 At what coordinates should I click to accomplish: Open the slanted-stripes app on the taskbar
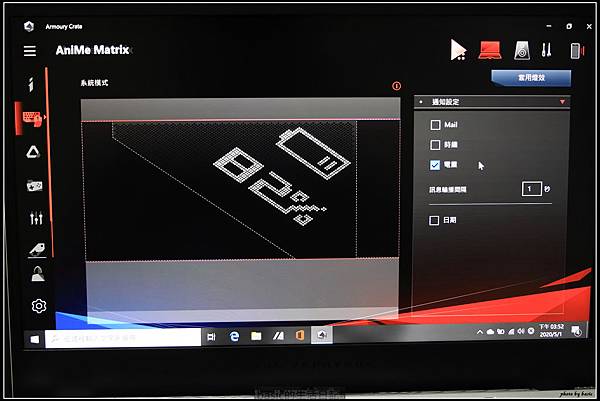(278, 336)
